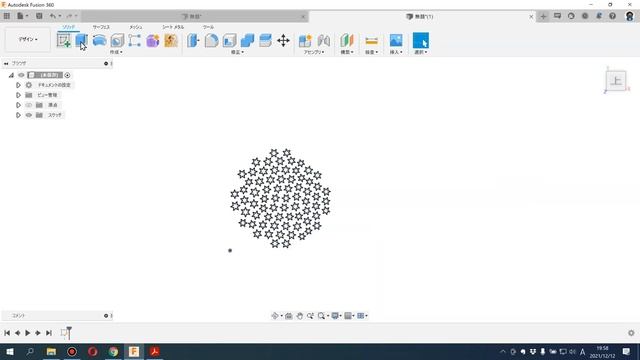This screenshot has height=360, width=640.
Task: Select the Measure ruler tool
Action: [x=371, y=40]
